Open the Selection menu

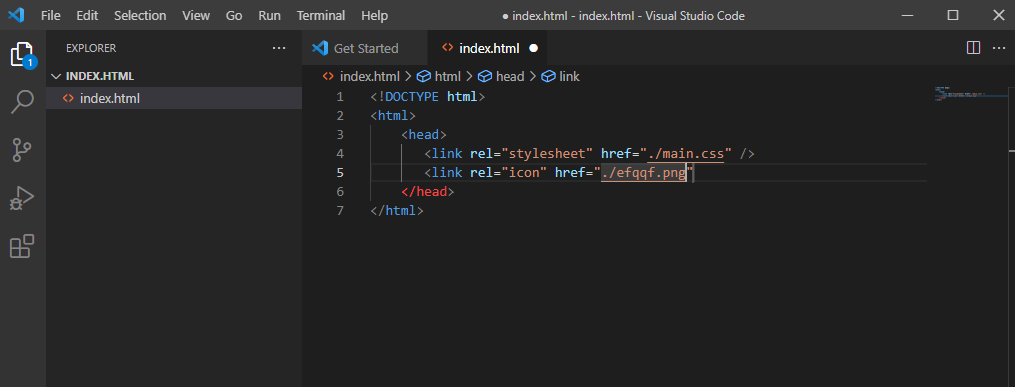pyautogui.click(x=140, y=15)
